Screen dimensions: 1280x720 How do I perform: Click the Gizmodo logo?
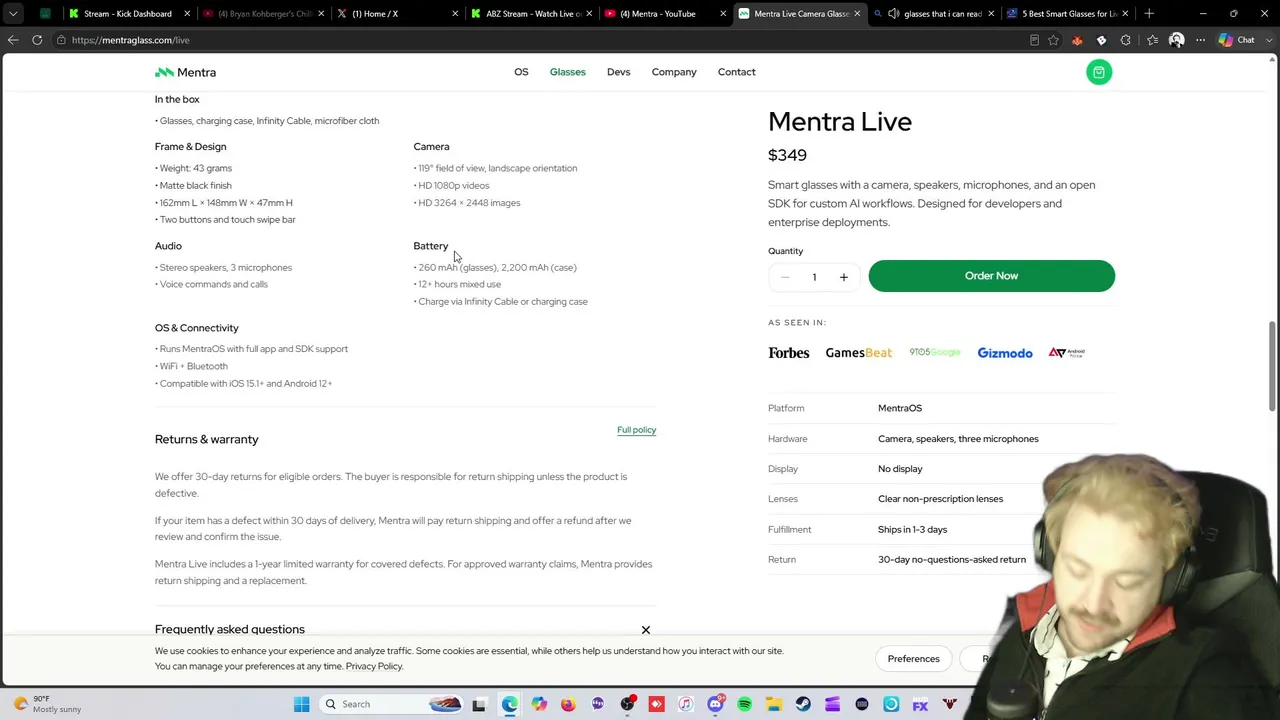point(1005,353)
